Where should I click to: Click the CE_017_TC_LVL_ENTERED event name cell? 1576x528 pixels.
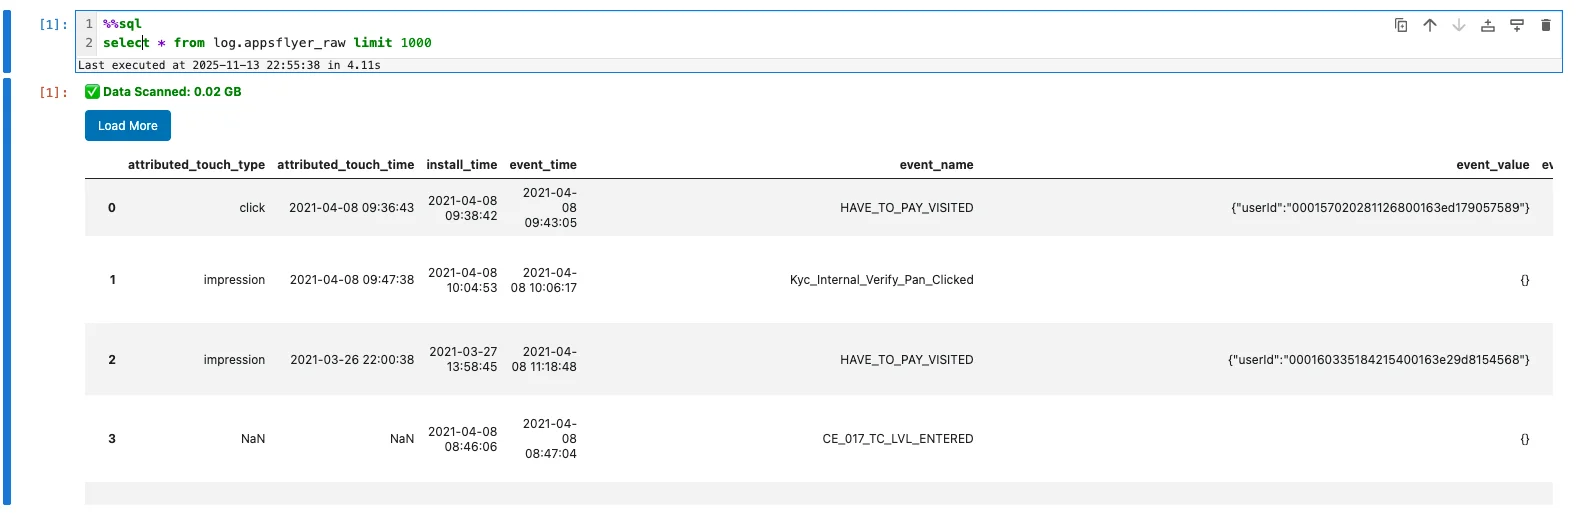click(897, 439)
